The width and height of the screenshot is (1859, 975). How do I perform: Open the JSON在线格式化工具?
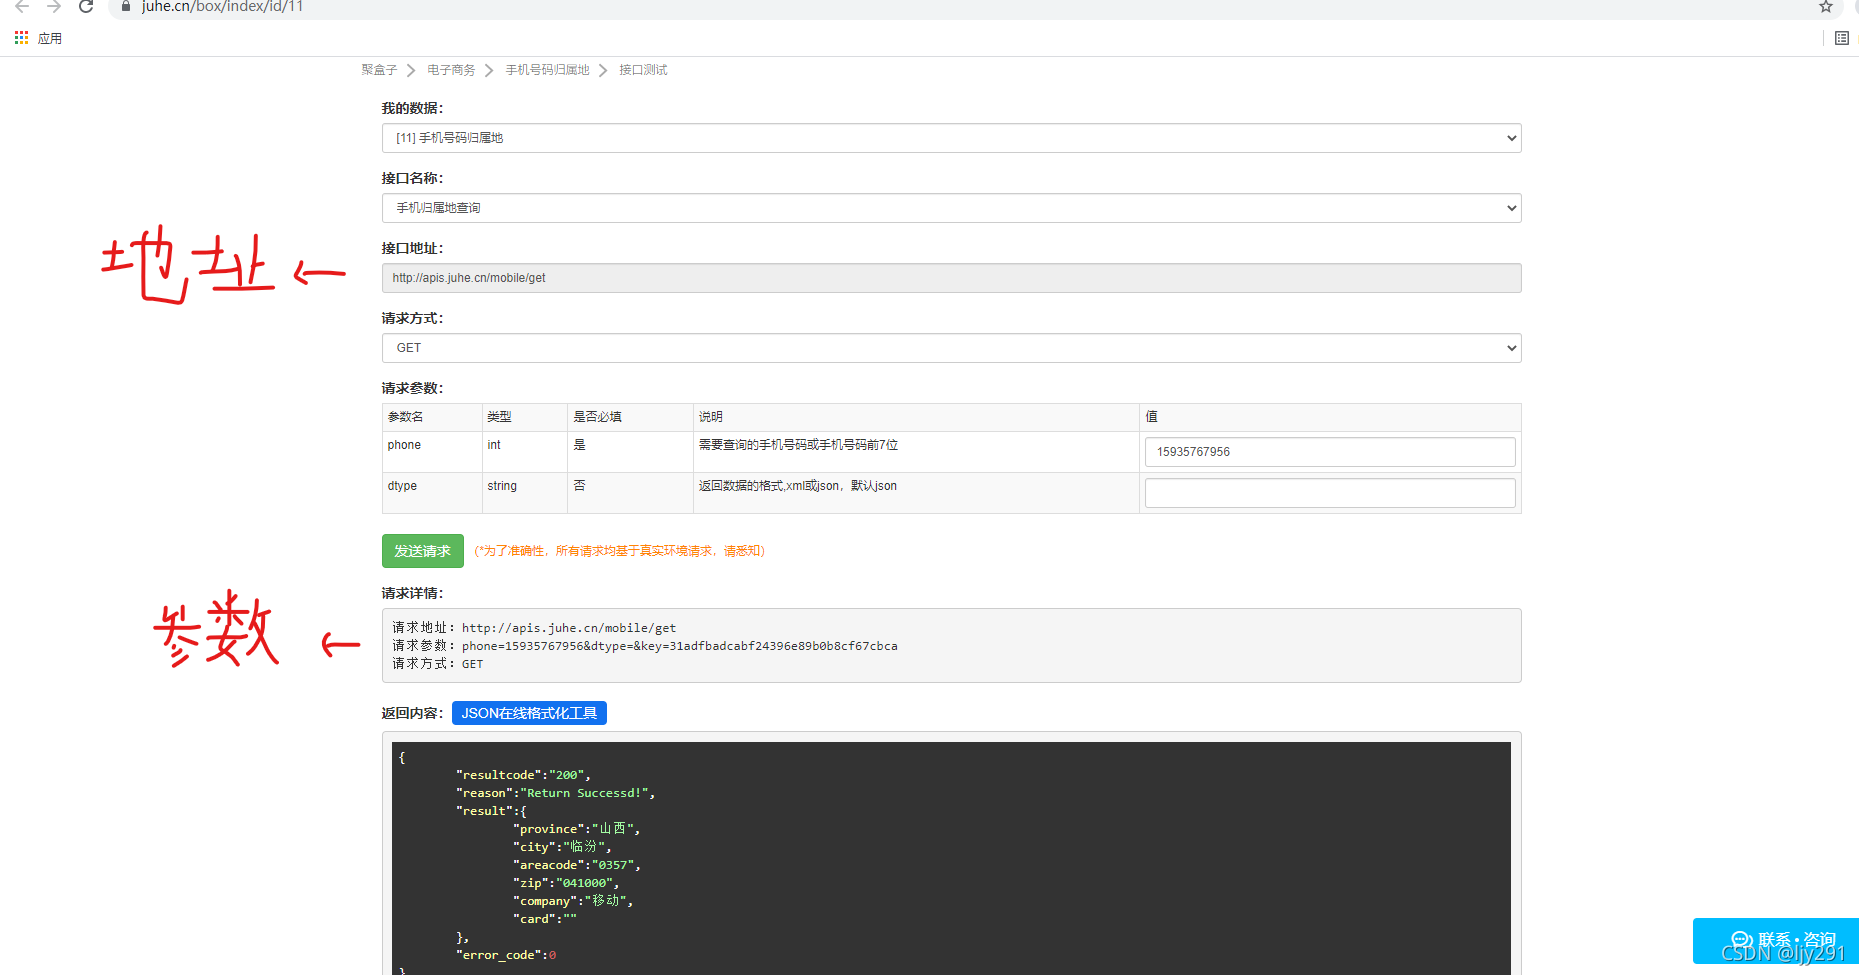point(529,712)
